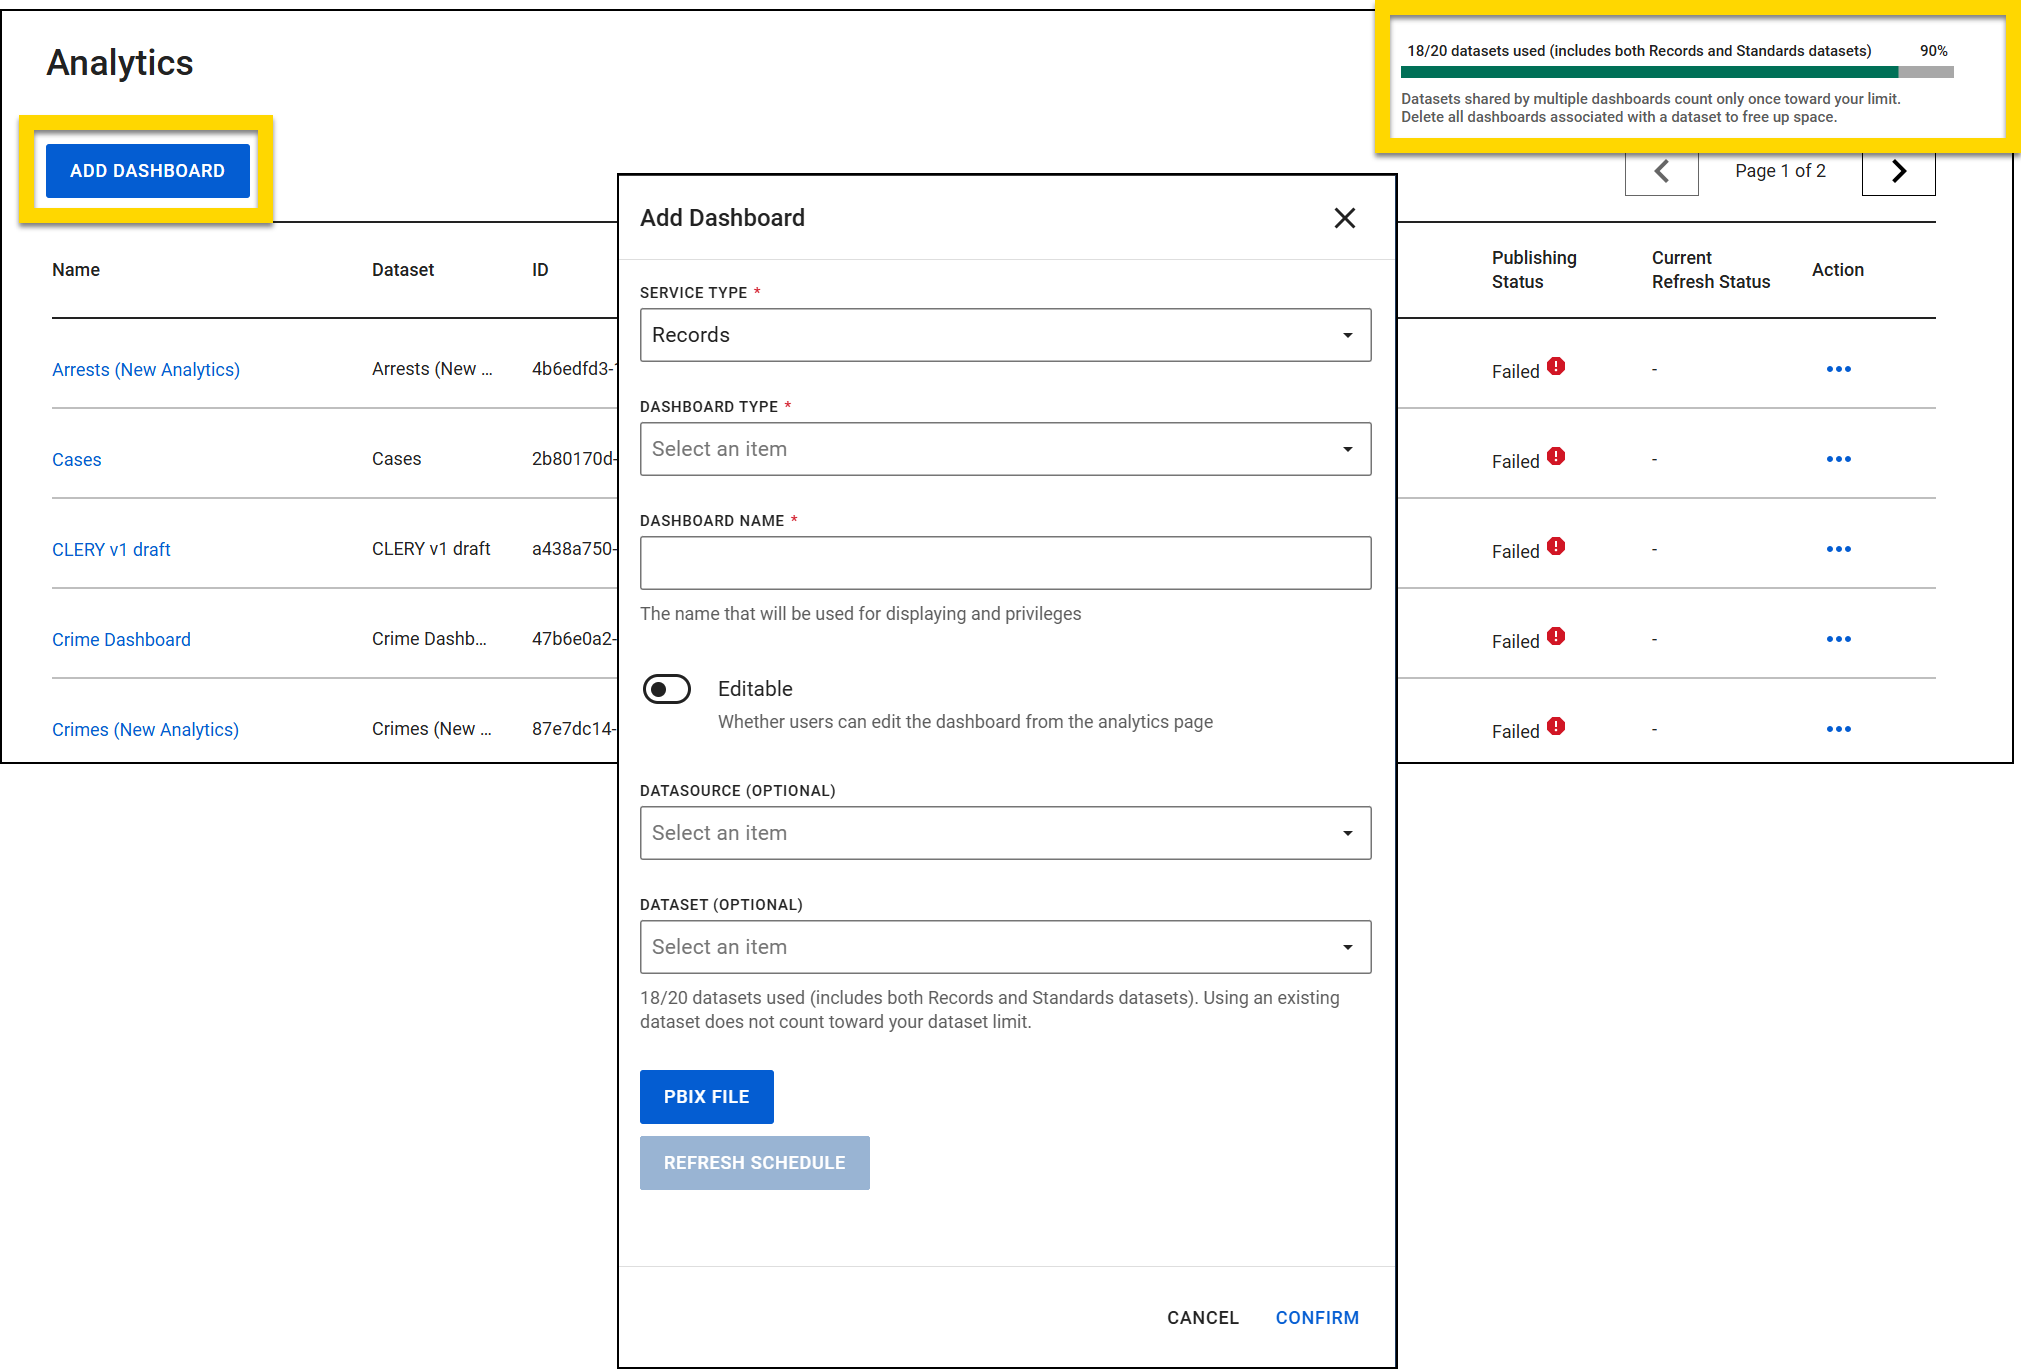Go to the next page of dashboards

(1897, 170)
